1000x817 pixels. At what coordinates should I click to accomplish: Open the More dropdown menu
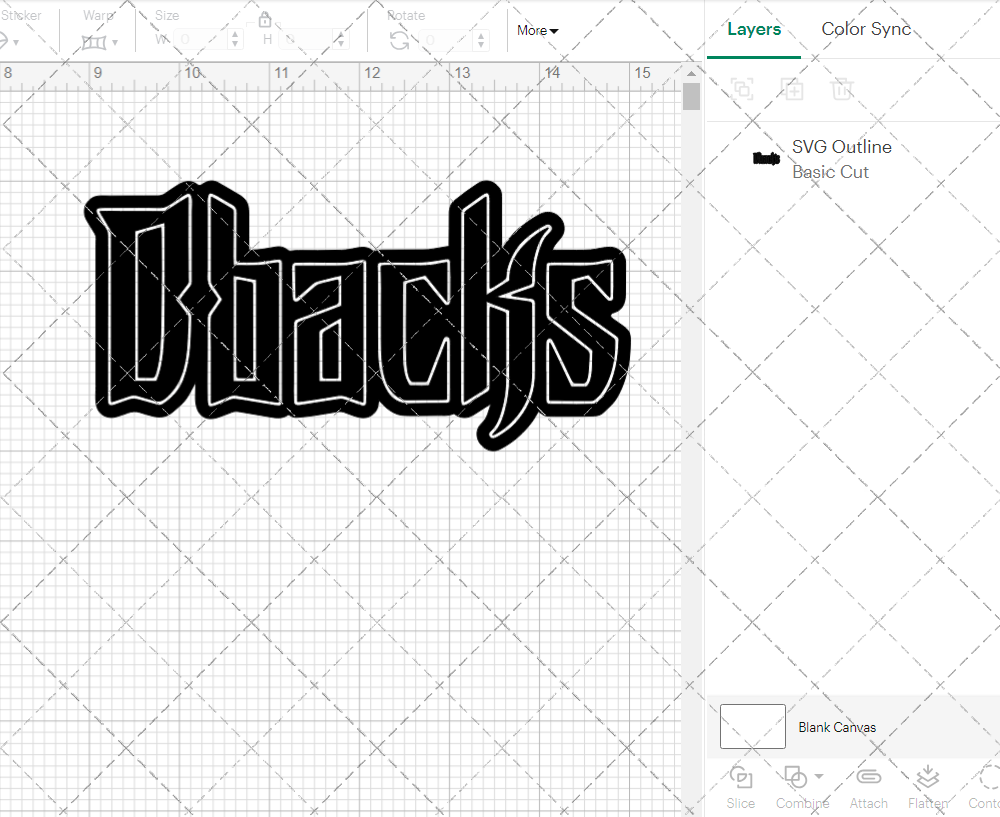[x=537, y=30]
